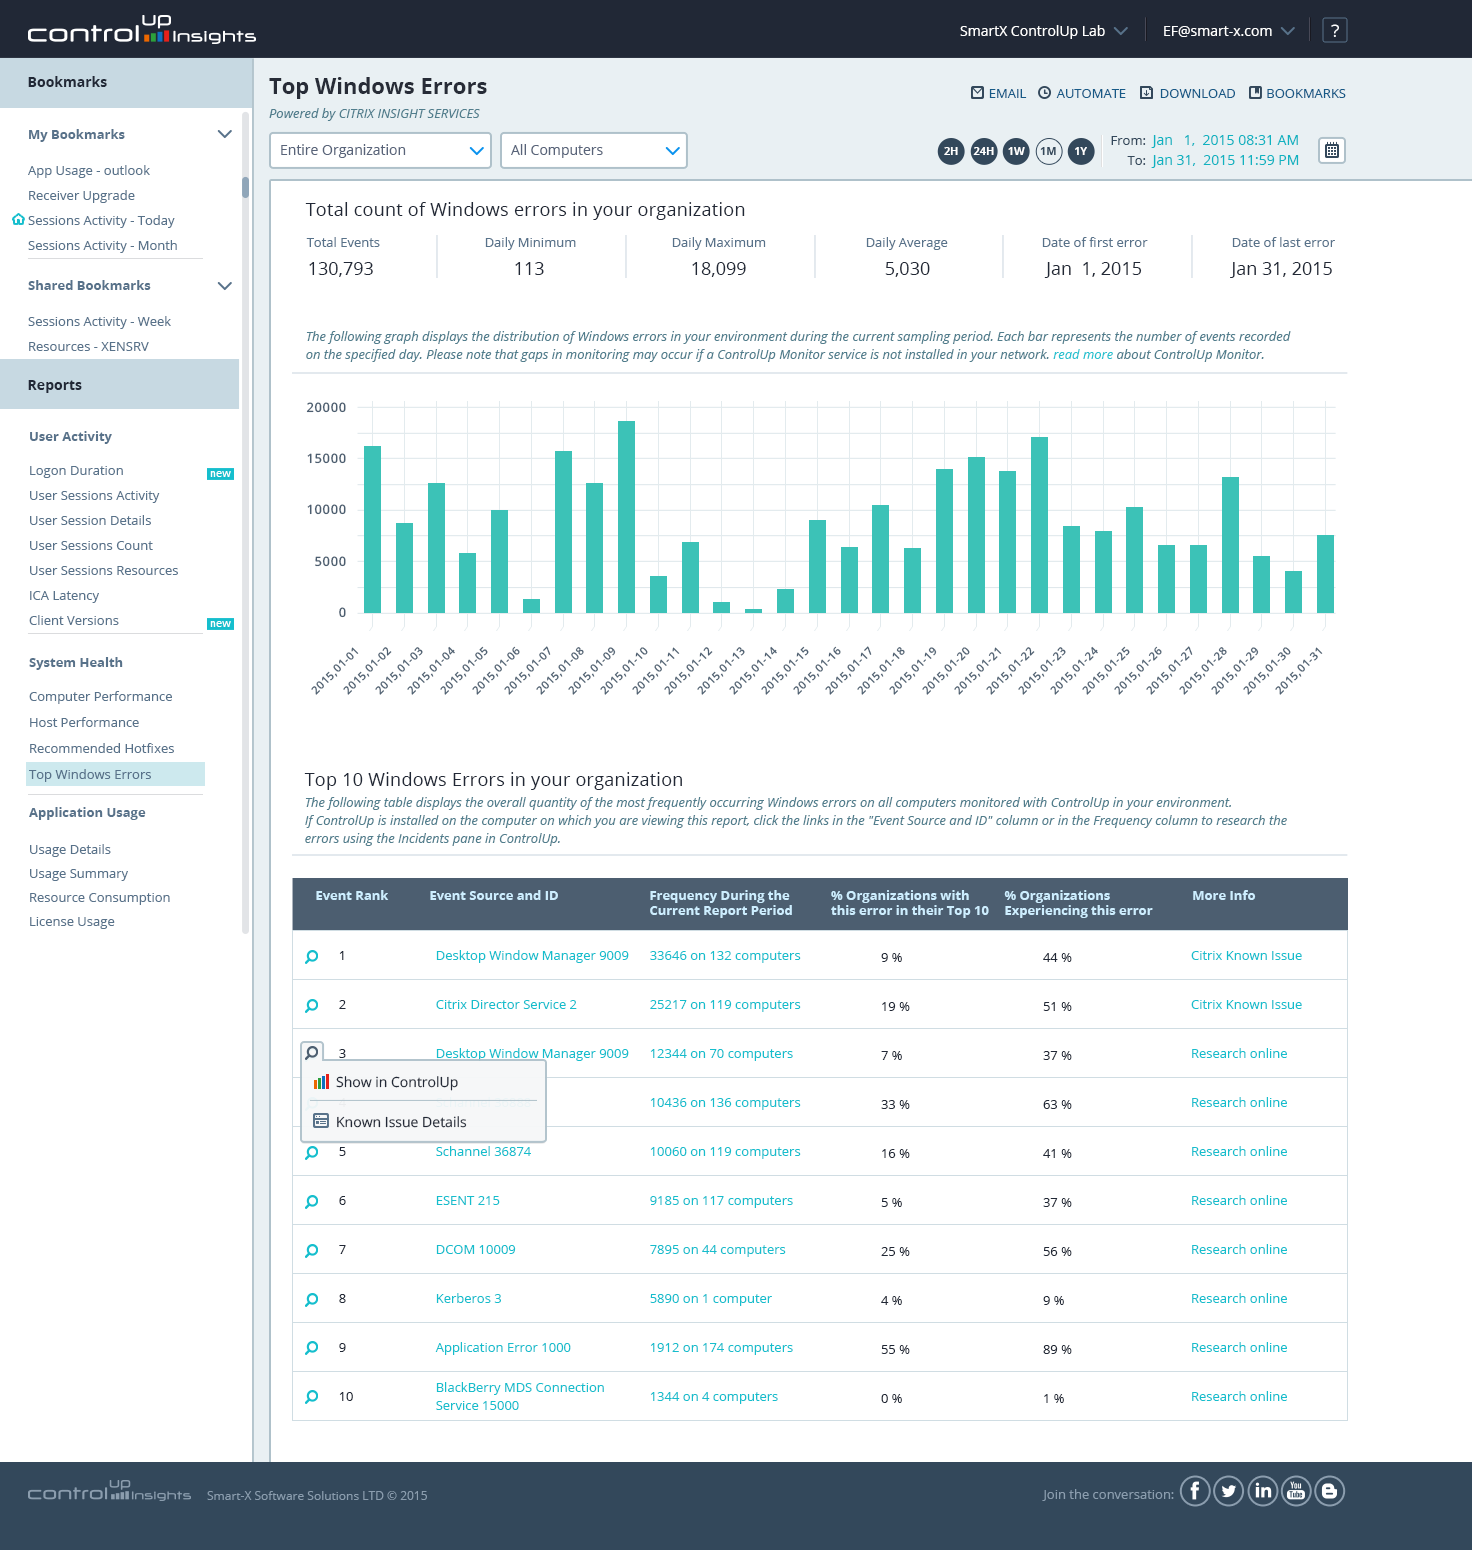Click magnifier icon for rank 2 row
The image size is (1472, 1550).
[312, 1006]
